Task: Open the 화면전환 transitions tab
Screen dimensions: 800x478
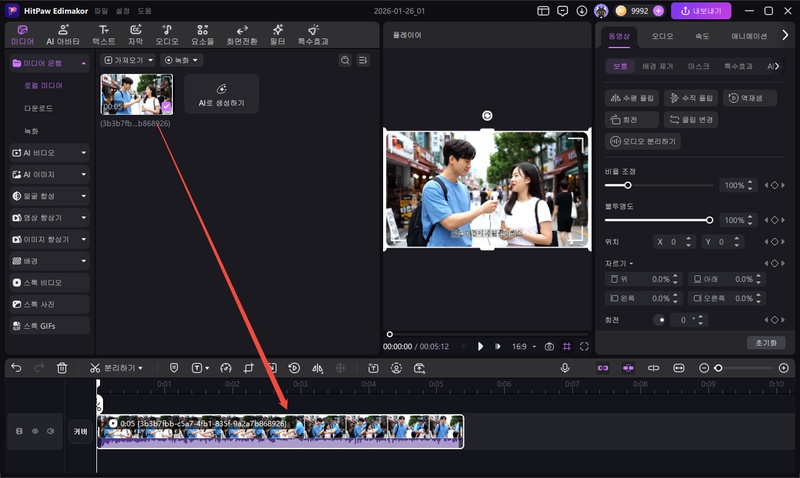Action: pyautogui.click(x=242, y=35)
